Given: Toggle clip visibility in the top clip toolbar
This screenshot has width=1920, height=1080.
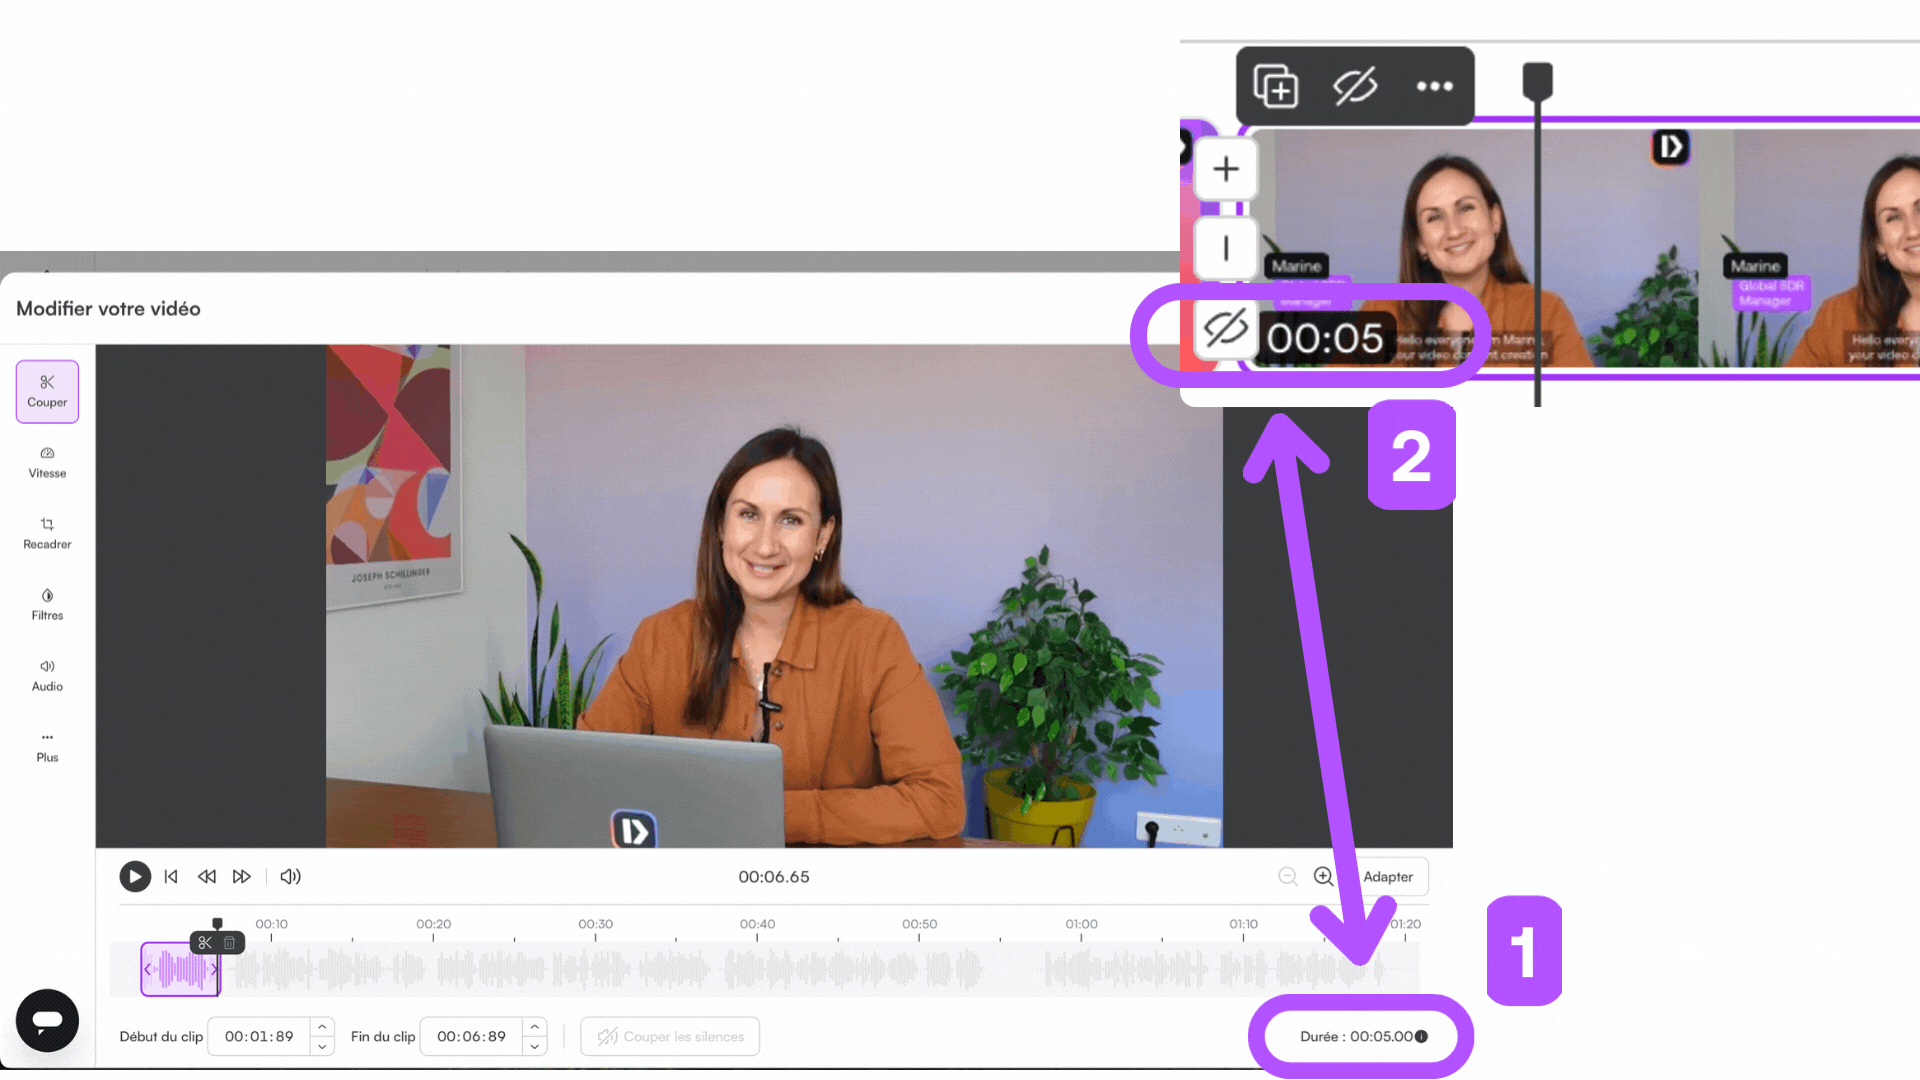Looking at the screenshot, I should pyautogui.click(x=1354, y=86).
